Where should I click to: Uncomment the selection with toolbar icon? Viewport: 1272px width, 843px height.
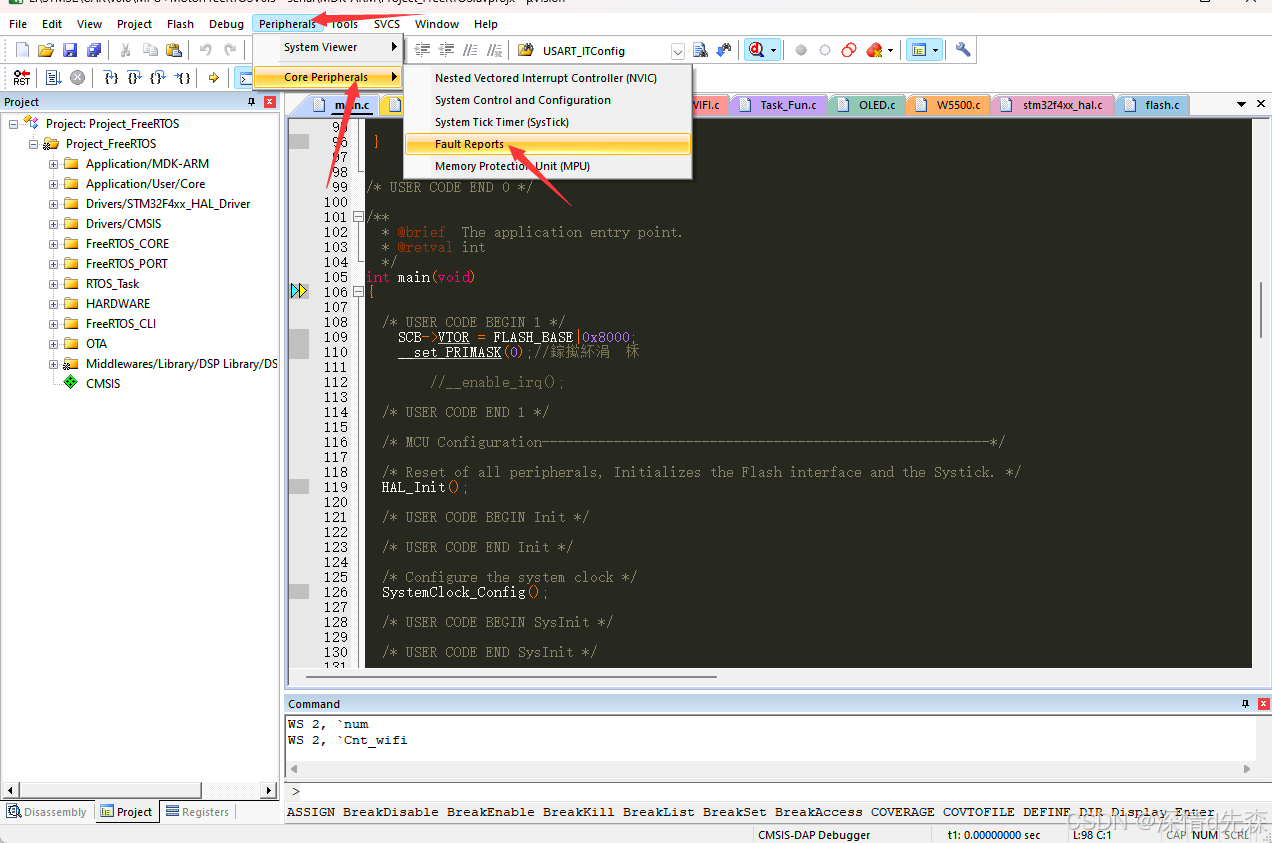pos(495,50)
